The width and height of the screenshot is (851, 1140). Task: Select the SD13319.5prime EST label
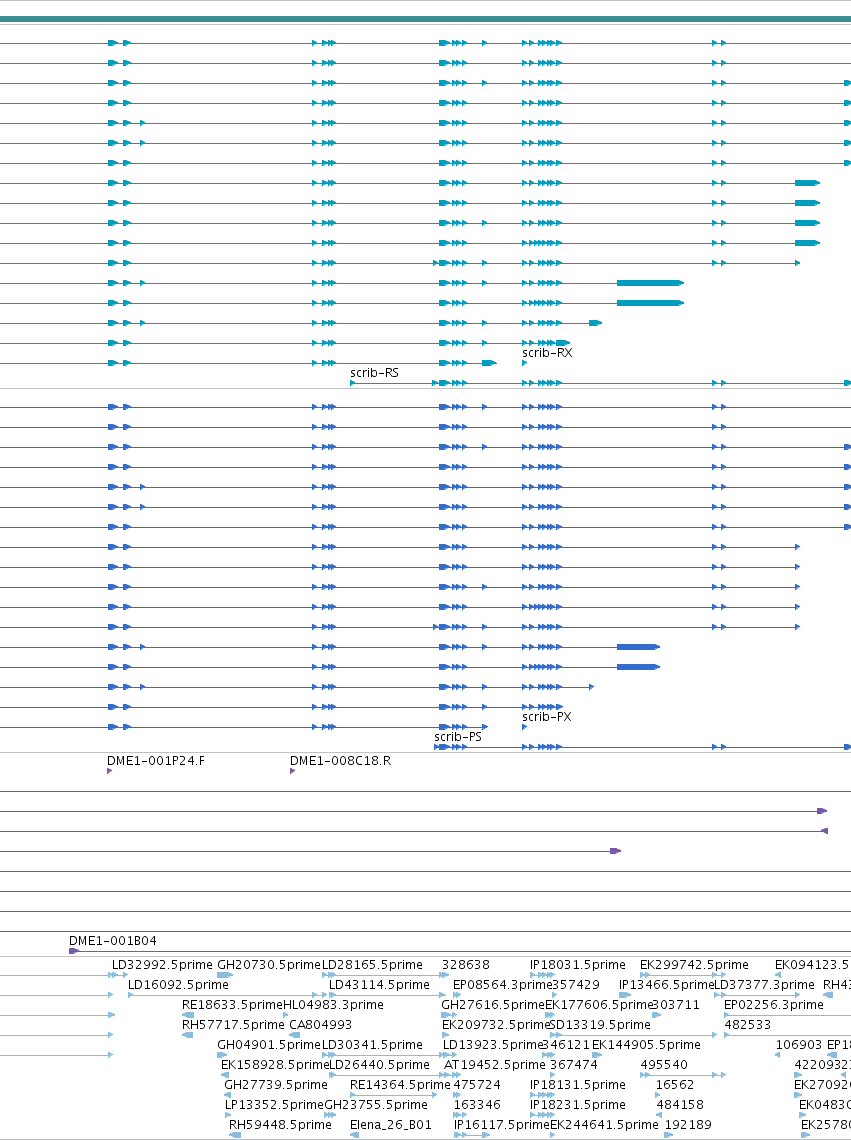point(600,1024)
